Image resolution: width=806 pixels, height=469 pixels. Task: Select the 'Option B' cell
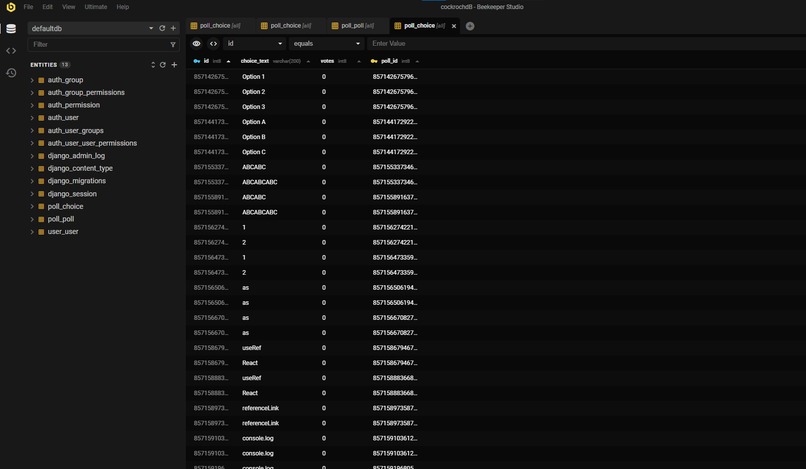pos(253,137)
